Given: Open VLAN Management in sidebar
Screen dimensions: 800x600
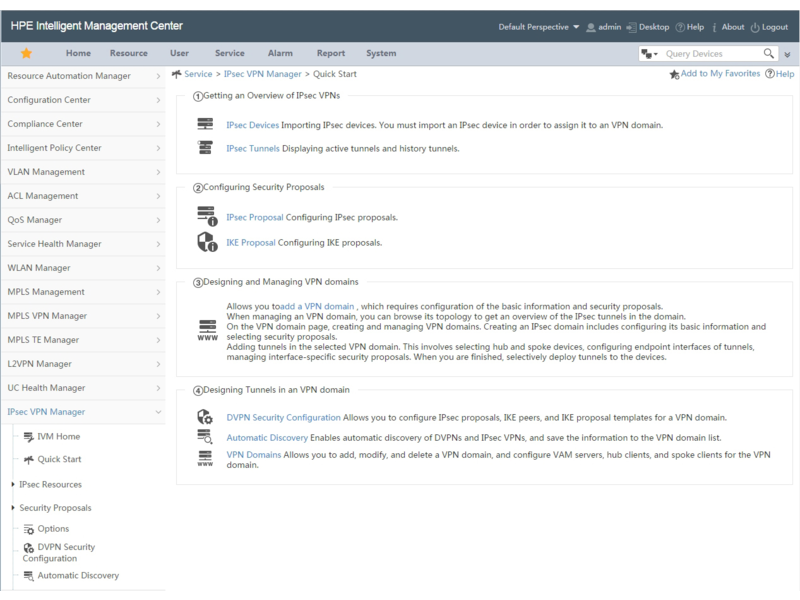Looking at the screenshot, I should pyautogui.click(x=83, y=172).
